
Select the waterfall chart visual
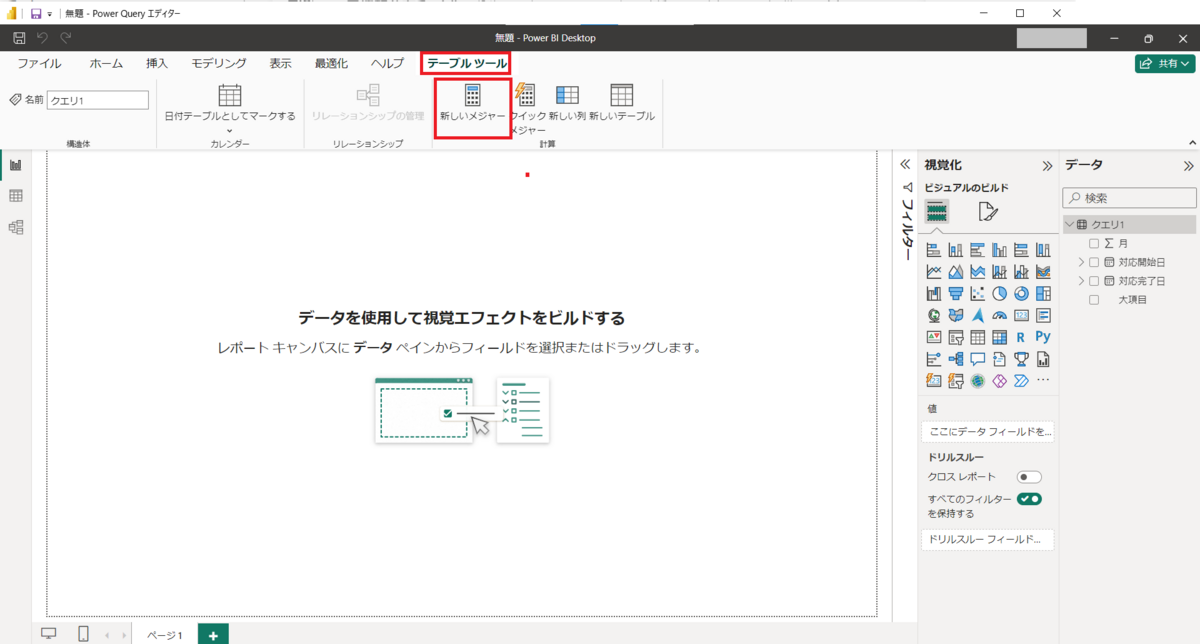point(933,293)
